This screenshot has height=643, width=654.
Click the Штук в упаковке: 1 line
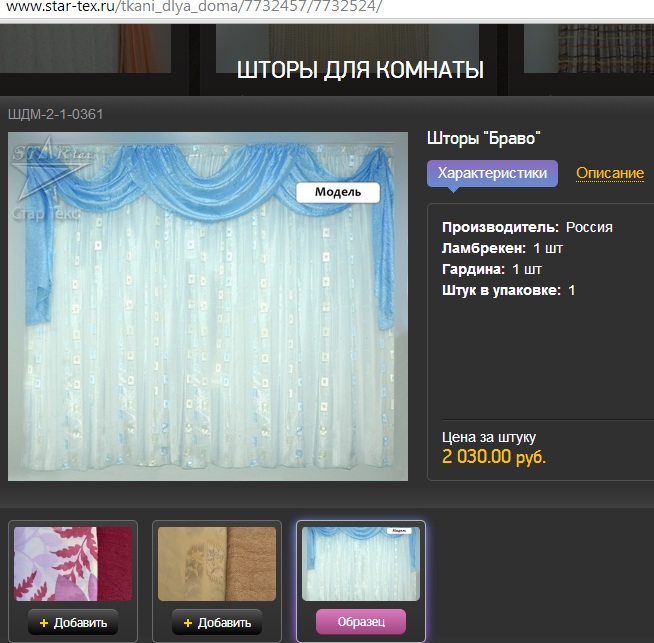click(x=508, y=290)
